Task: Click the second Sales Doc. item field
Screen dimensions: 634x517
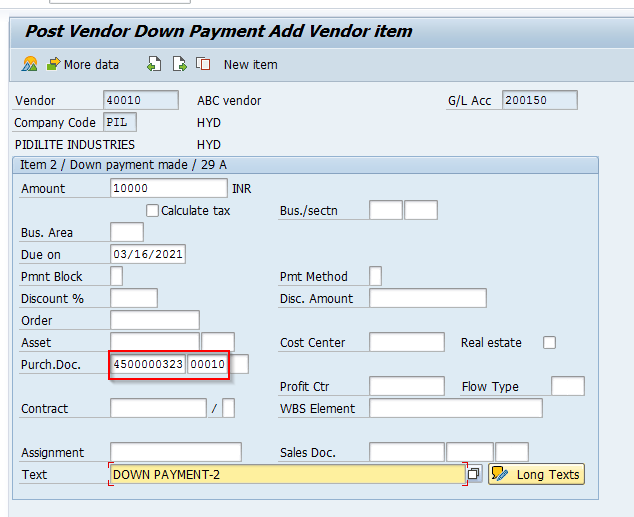Action: (x=470, y=452)
